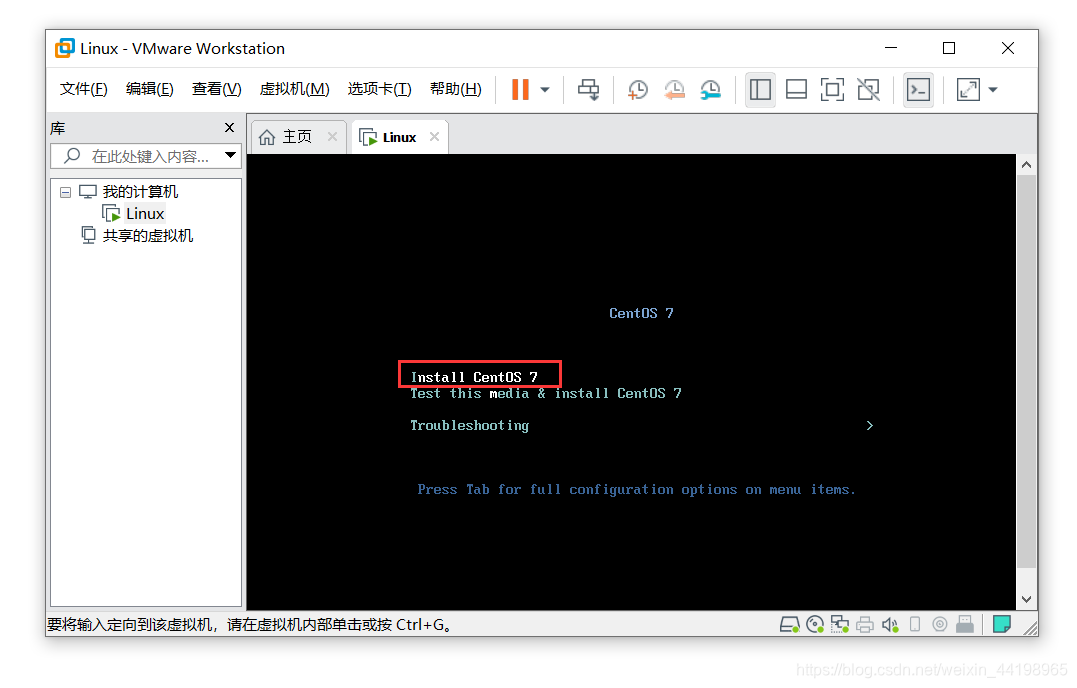Select the Troubleshooting boot entry

point(470,426)
